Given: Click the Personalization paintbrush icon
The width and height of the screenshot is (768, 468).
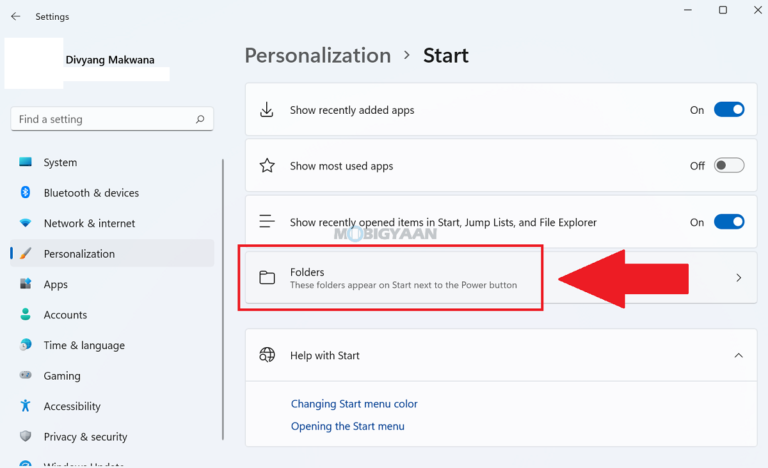Looking at the screenshot, I should point(25,253).
